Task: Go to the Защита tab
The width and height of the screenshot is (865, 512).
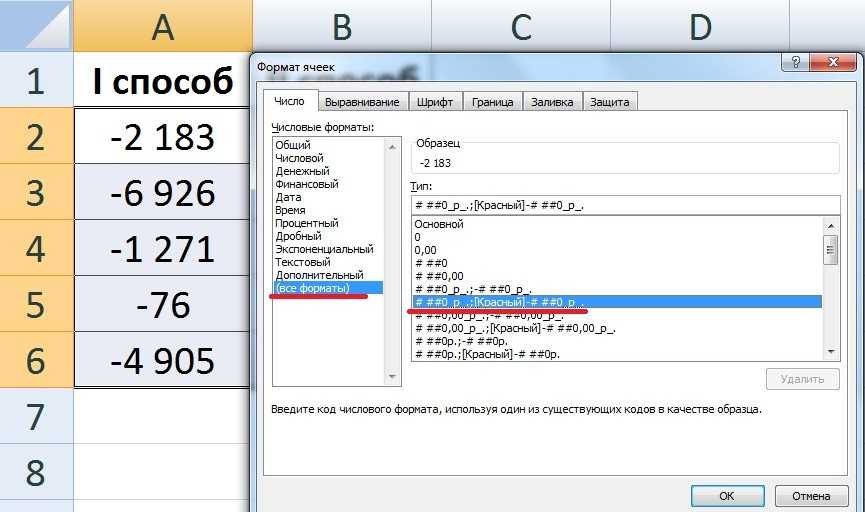Action: click(x=609, y=102)
